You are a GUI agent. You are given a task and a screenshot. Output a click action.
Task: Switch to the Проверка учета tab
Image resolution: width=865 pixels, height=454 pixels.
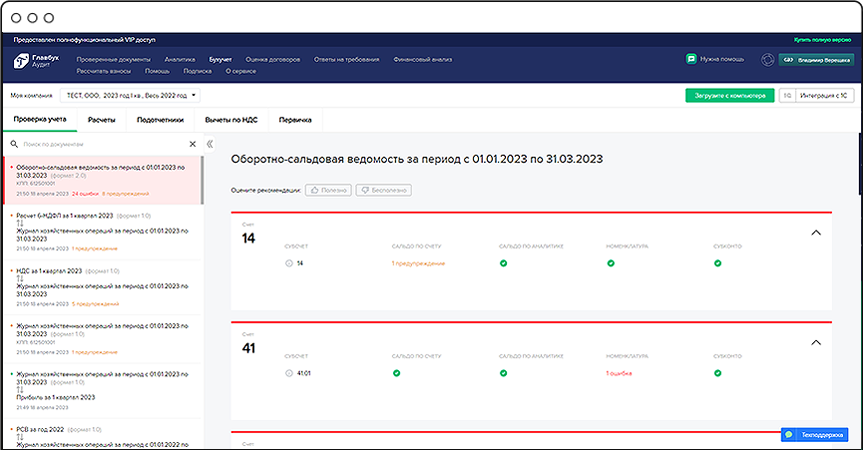pyautogui.click(x=40, y=119)
